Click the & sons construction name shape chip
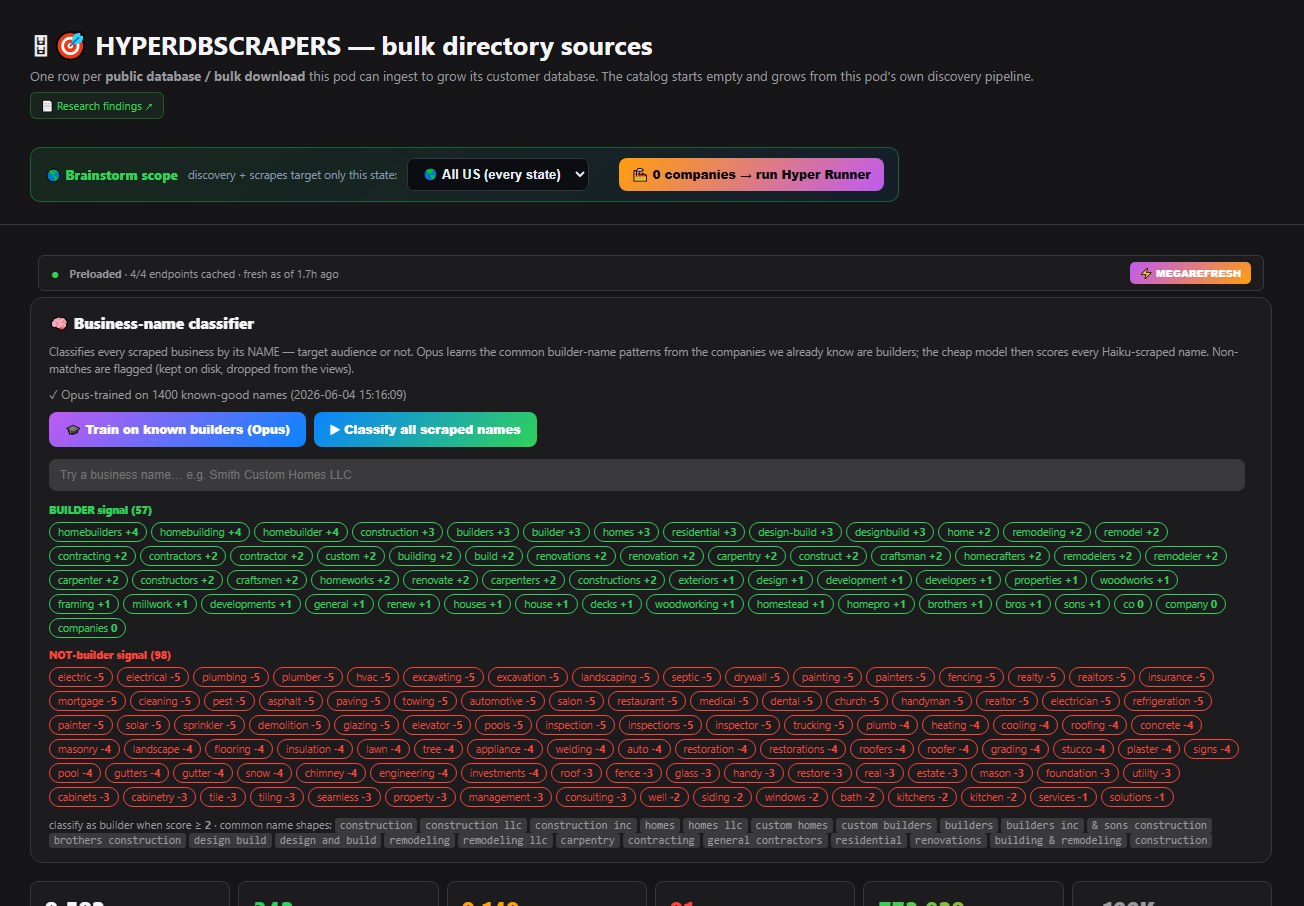The image size is (1304, 906). tap(1149, 825)
